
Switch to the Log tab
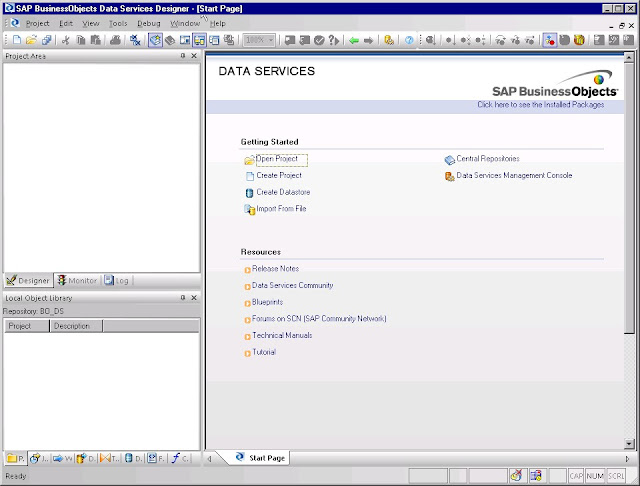[117, 281]
